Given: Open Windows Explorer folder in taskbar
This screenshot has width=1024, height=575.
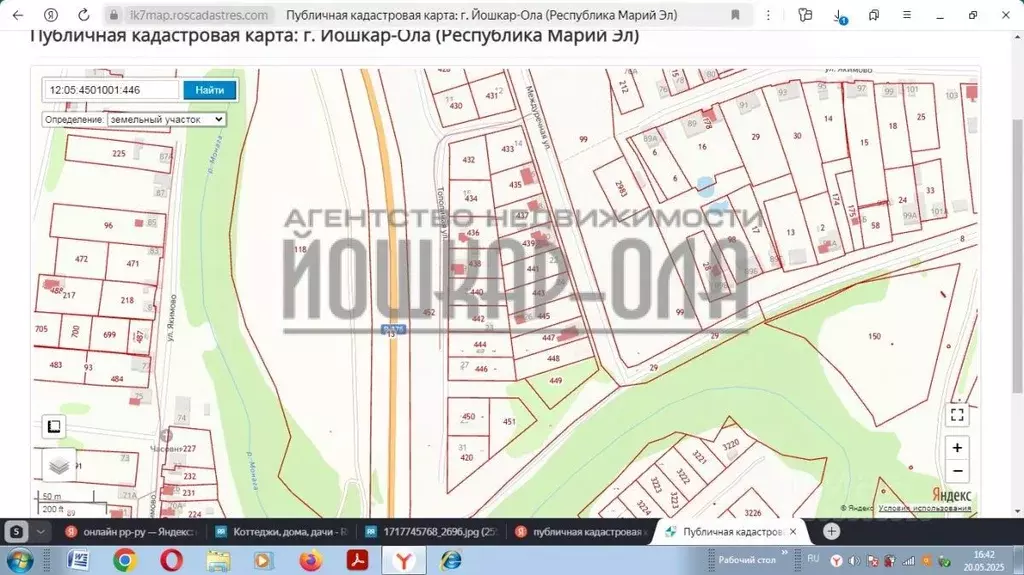Looking at the screenshot, I should [x=217, y=561].
